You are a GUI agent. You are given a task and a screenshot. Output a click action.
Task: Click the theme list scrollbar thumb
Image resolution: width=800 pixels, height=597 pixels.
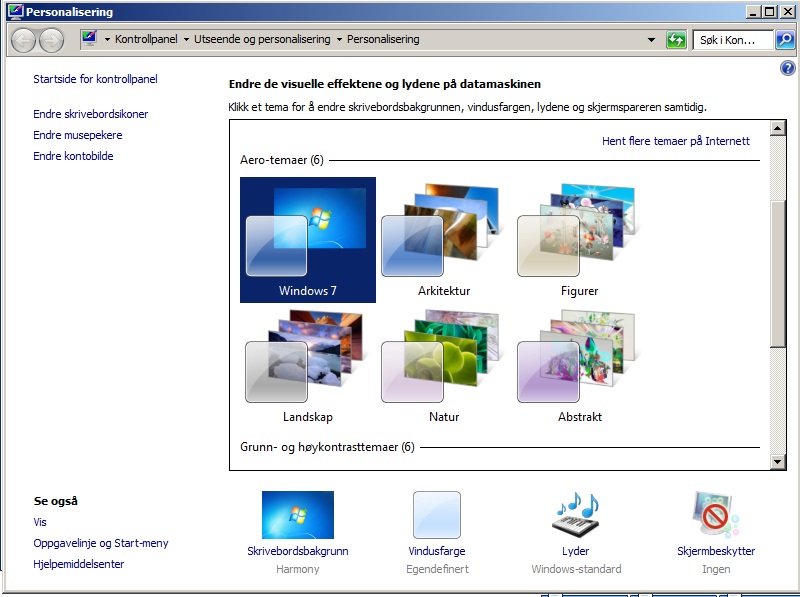778,274
